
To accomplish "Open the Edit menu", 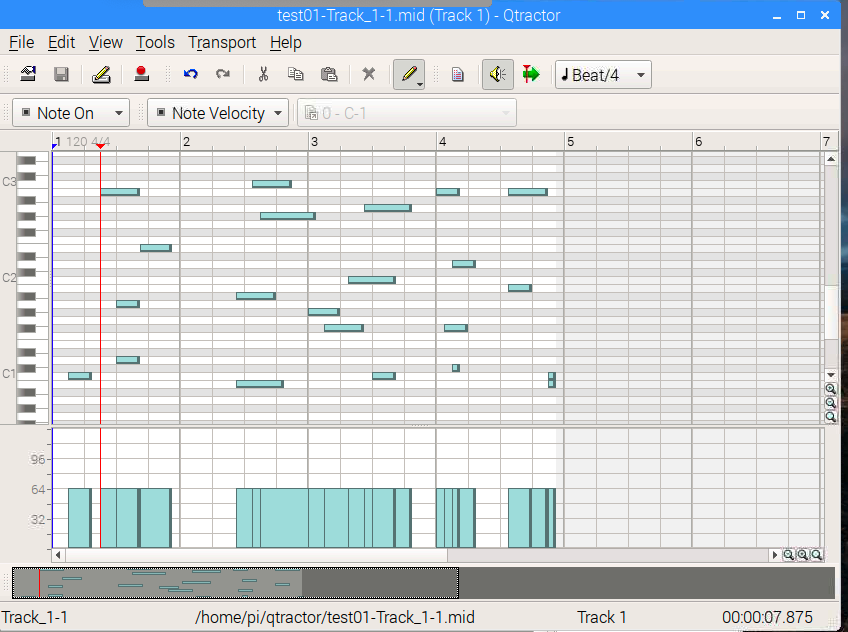I will coord(61,42).
